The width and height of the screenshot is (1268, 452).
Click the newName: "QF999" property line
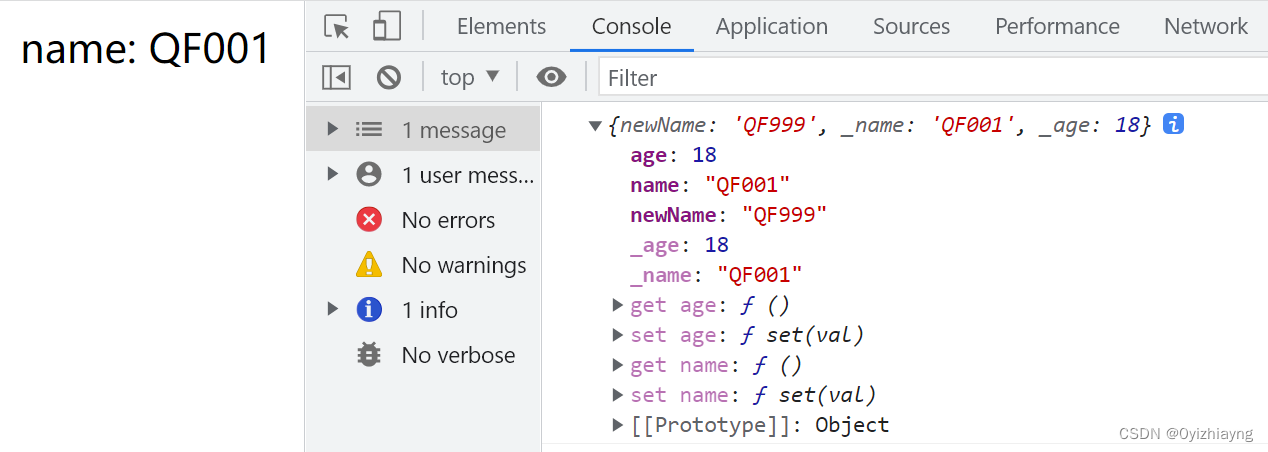tap(729, 215)
